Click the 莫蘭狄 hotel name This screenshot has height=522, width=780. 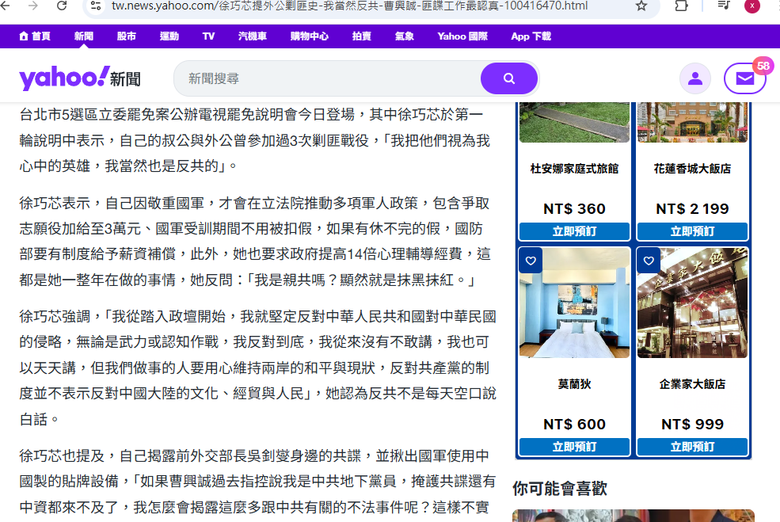click(x=575, y=384)
